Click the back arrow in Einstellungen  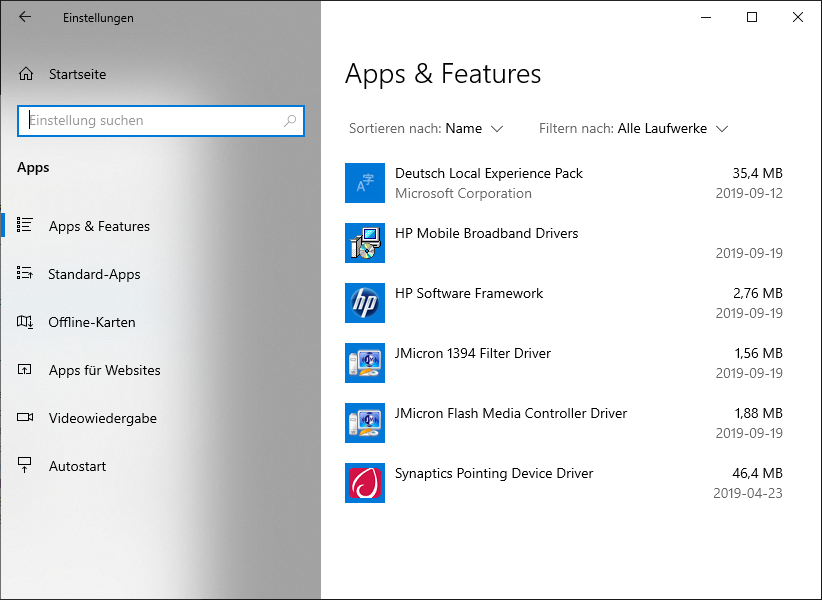(x=25, y=17)
